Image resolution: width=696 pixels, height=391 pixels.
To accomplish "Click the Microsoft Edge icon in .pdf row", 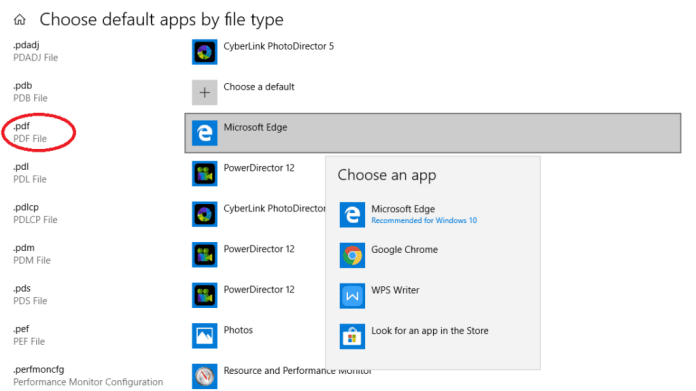I will (205, 133).
